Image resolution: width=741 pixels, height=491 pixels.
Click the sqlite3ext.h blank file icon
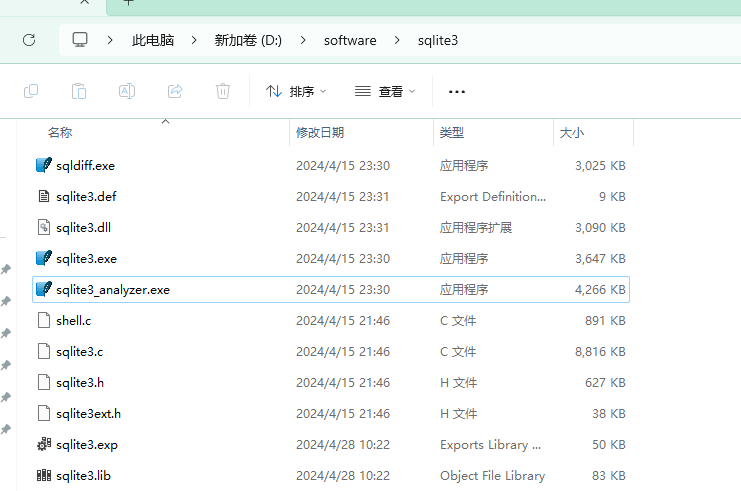[43, 413]
